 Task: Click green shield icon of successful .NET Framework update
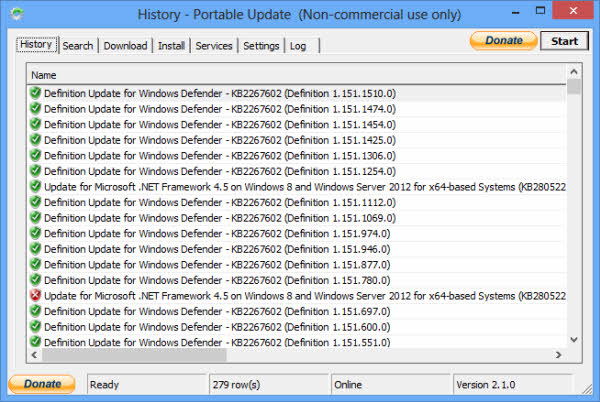[x=35, y=186]
